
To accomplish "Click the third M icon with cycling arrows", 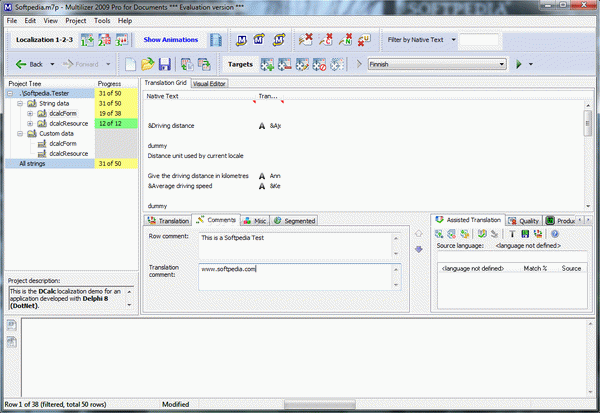I will coord(279,40).
